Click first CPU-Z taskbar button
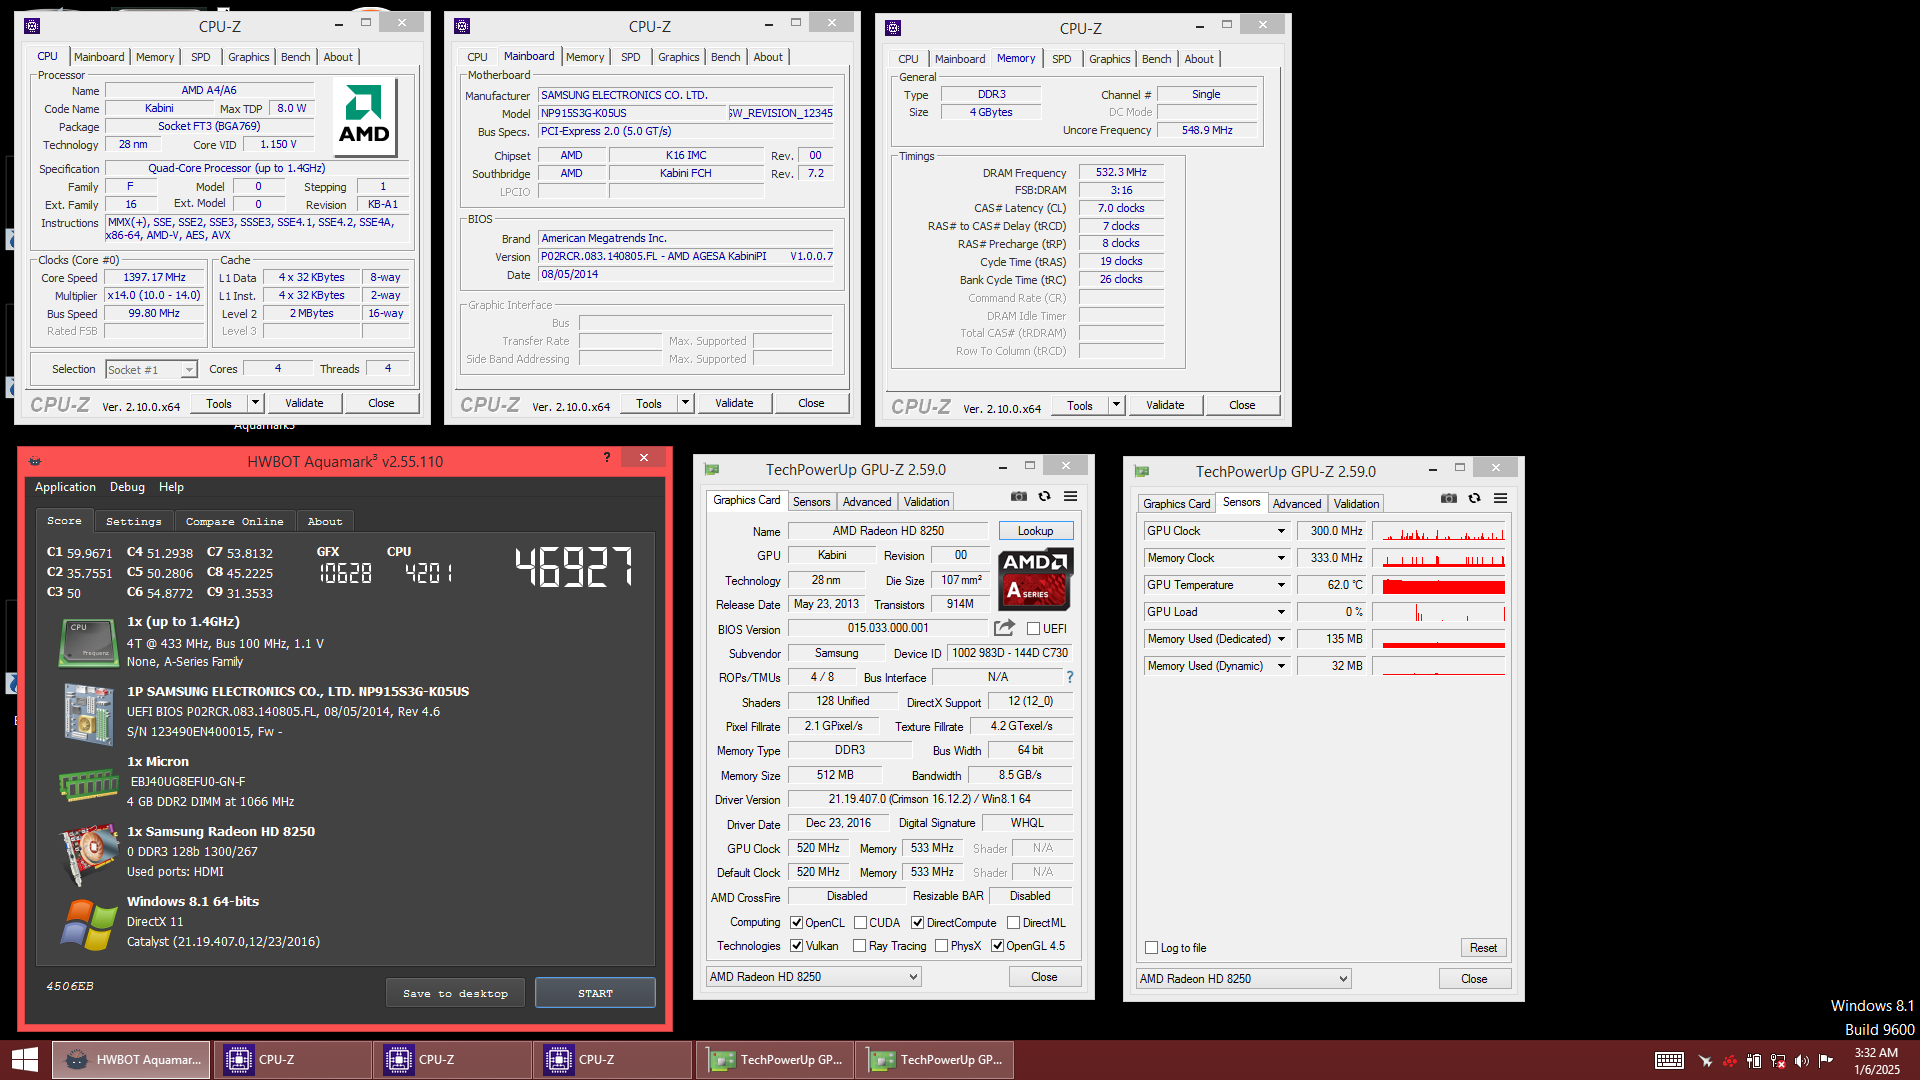1920x1080 pixels. (x=291, y=1060)
